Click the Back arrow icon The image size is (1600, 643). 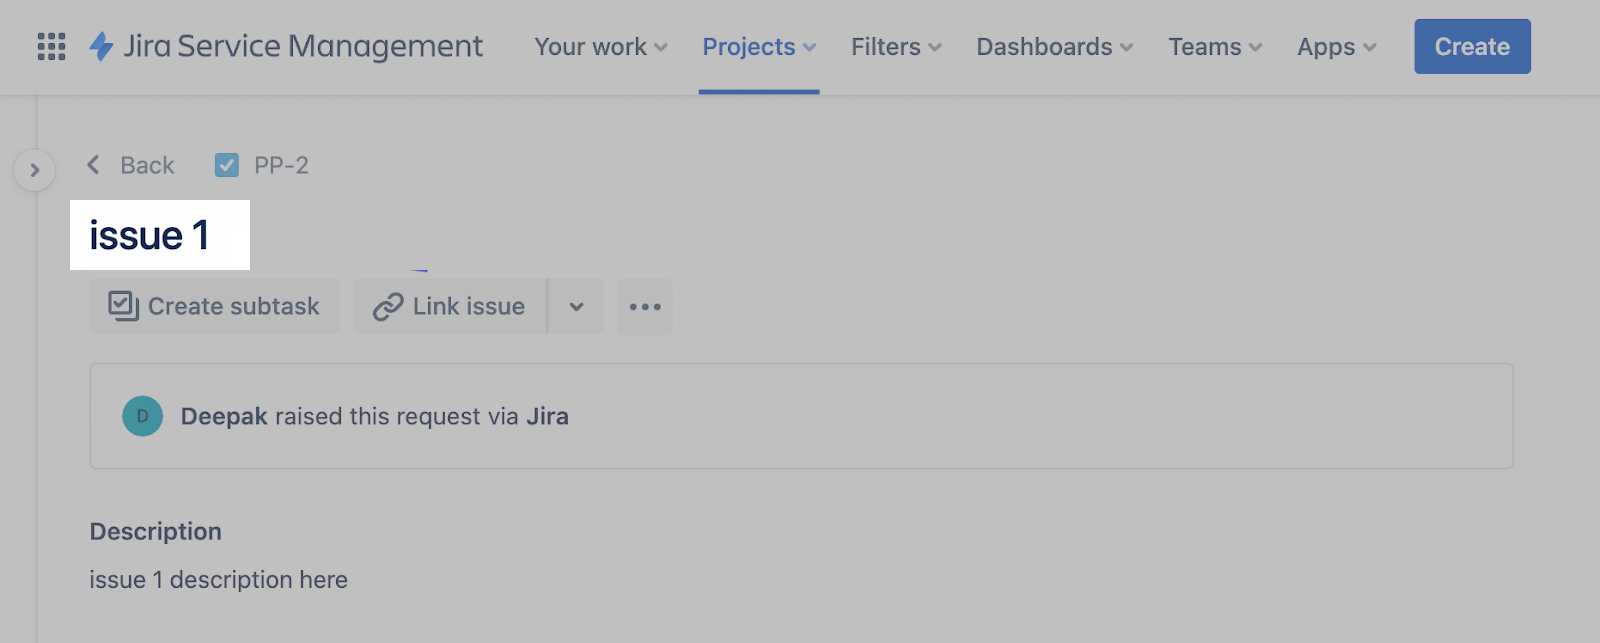tap(94, 165)
